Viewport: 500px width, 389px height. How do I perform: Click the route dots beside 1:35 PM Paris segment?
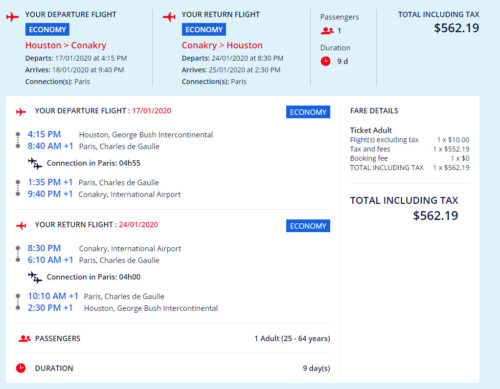18,188
